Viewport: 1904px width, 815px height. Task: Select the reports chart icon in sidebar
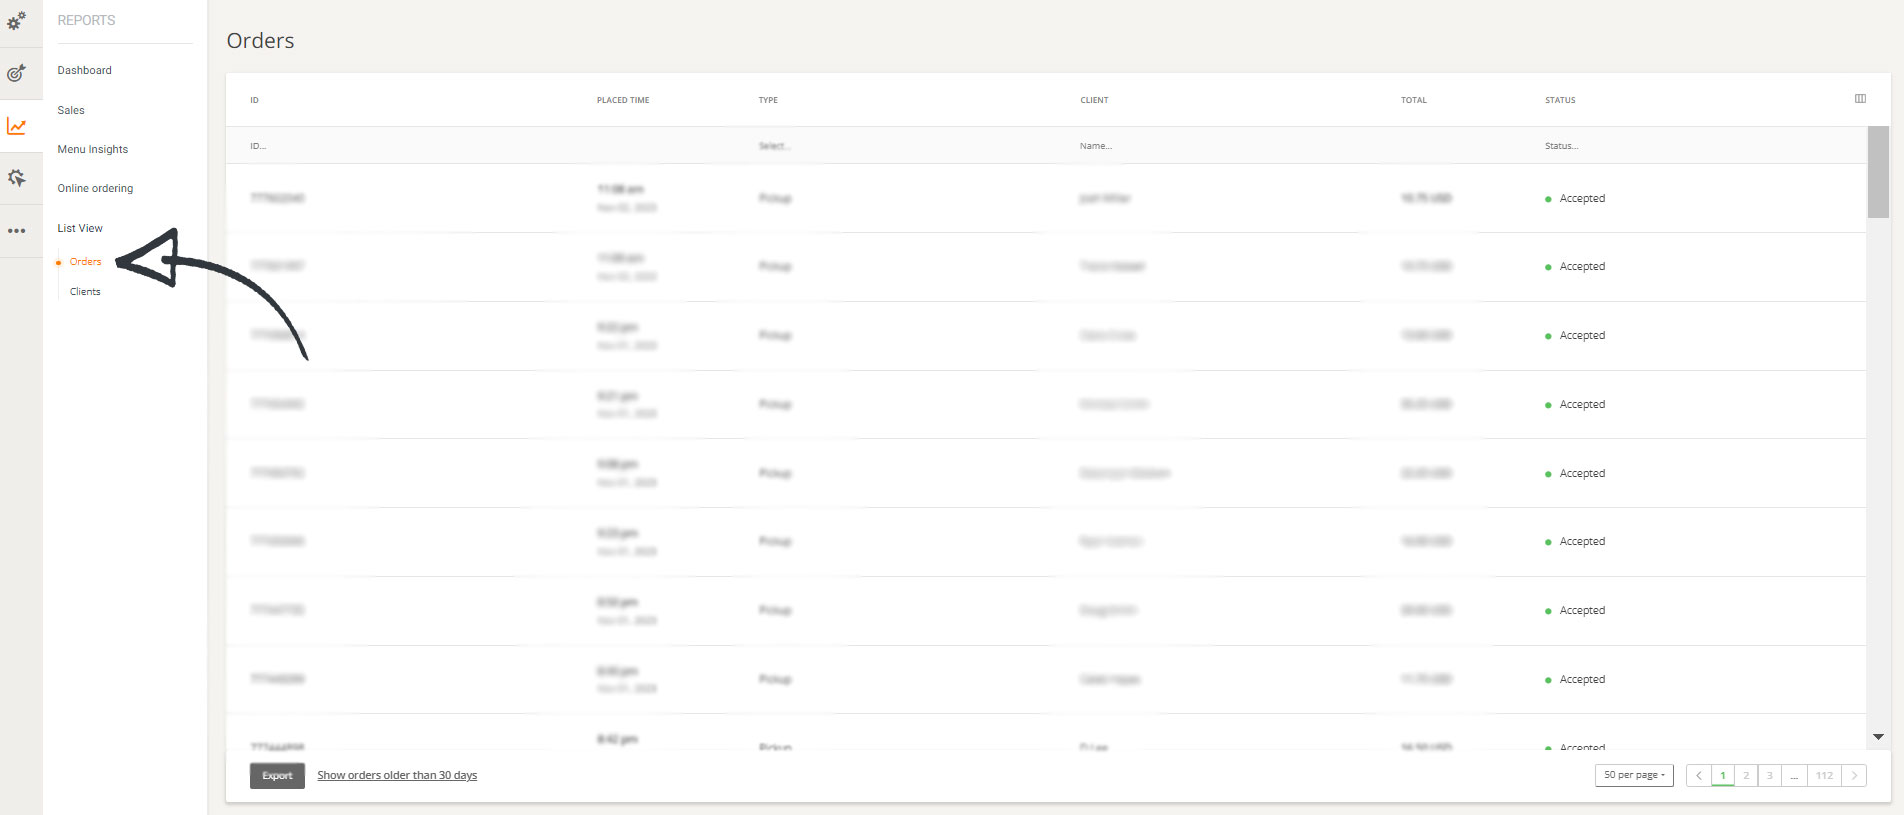pos(17,126)
